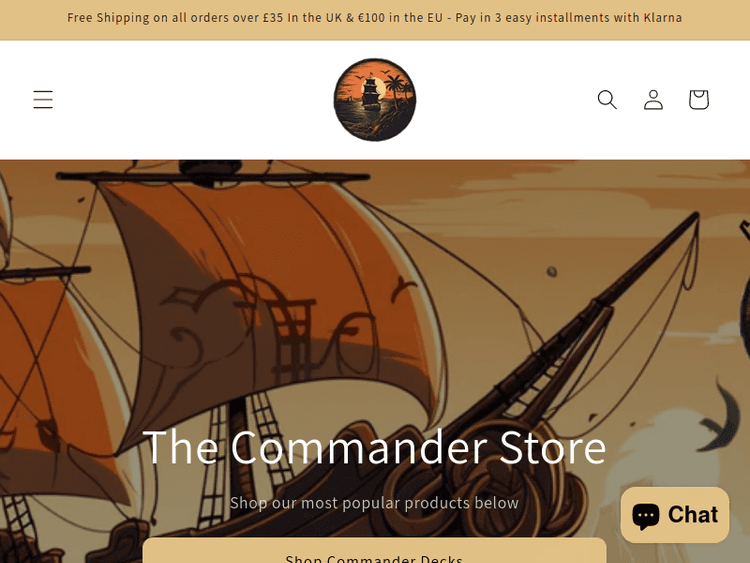Open the account login icon
This screenshot has width=750, height=563.
click(653, 99)
